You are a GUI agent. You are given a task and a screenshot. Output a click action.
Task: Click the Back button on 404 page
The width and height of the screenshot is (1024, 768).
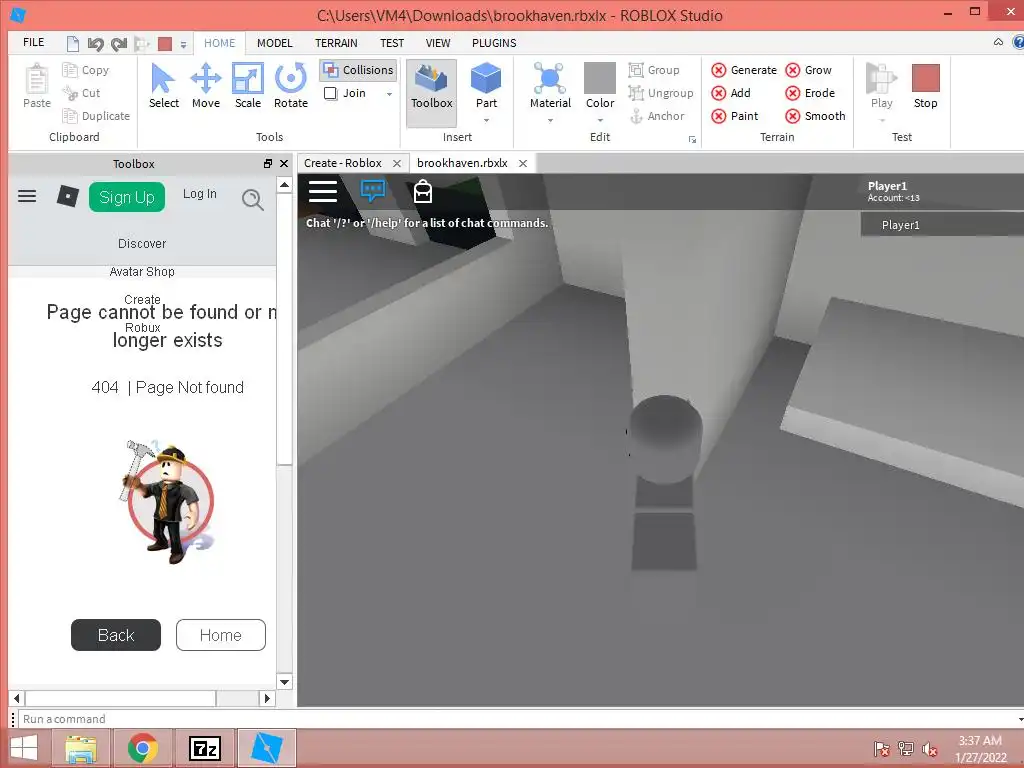pyautogui.click(x=116, y=635)
